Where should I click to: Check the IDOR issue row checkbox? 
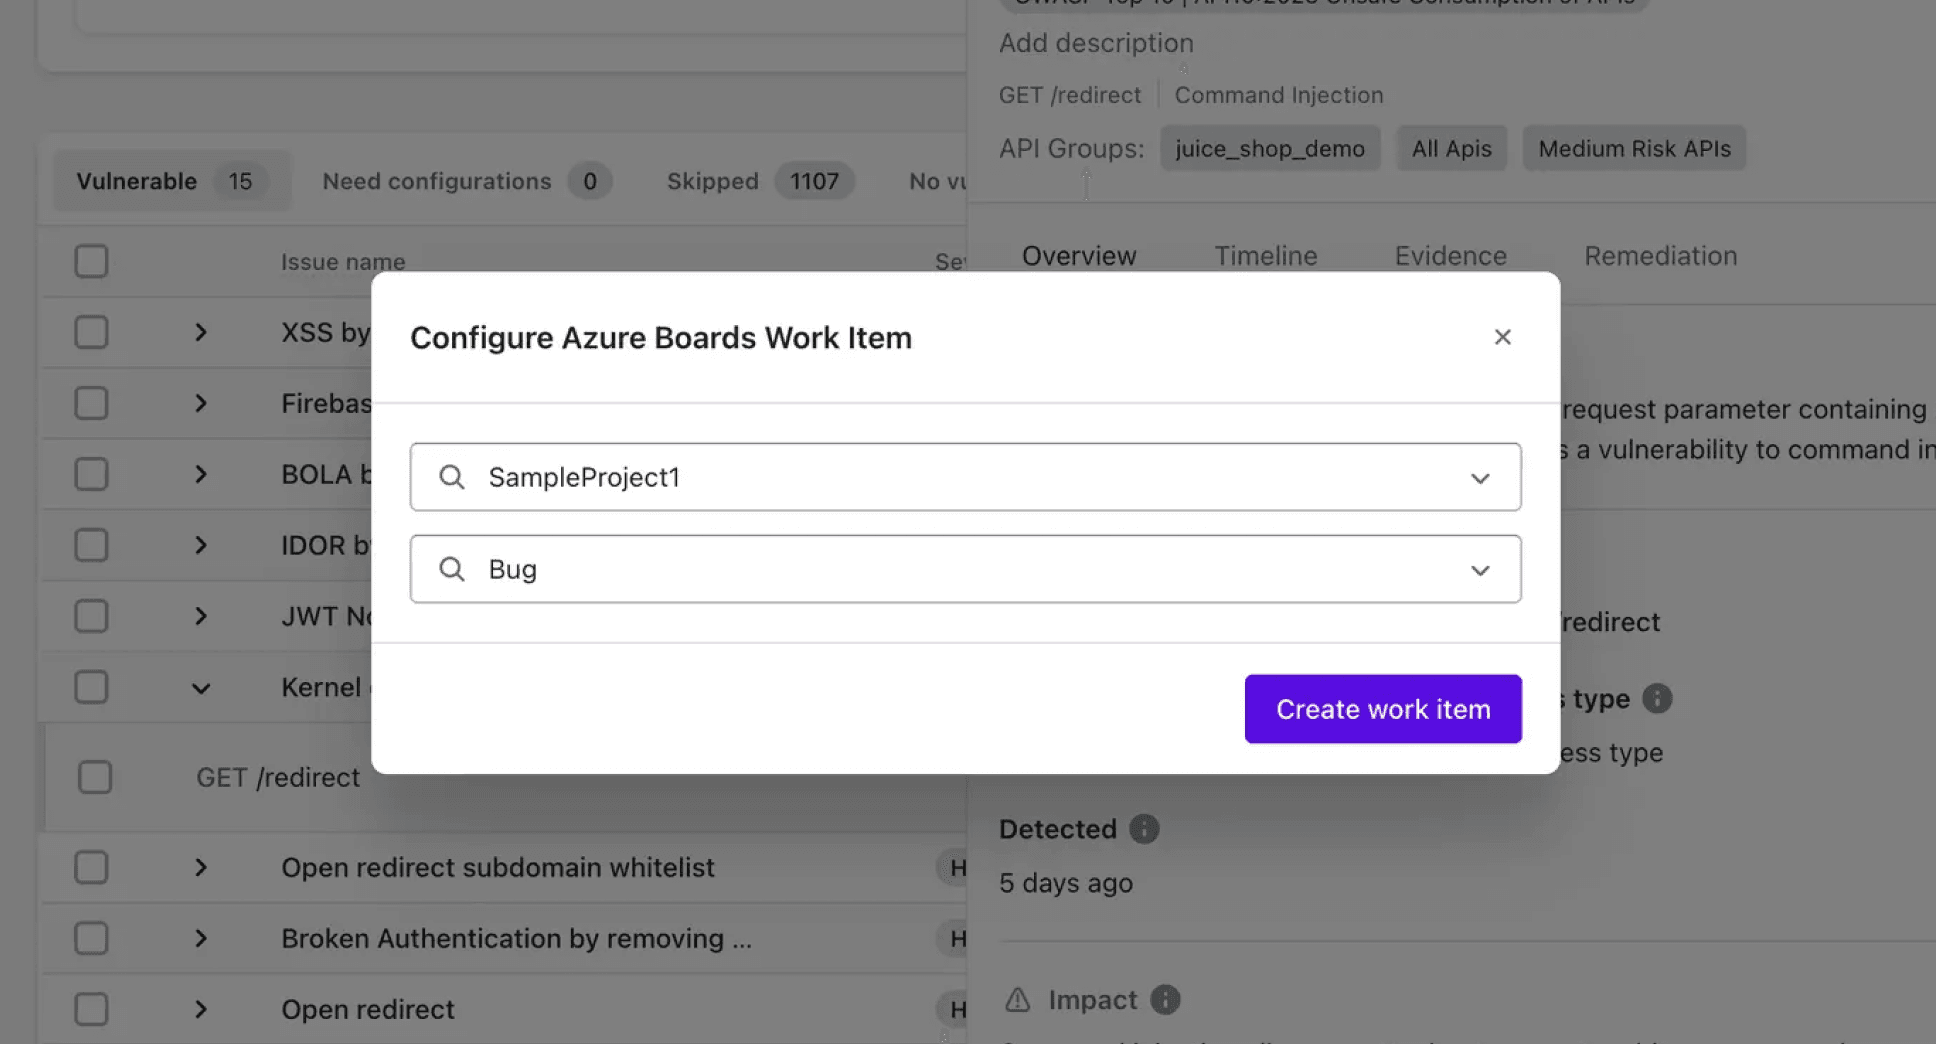91,545
